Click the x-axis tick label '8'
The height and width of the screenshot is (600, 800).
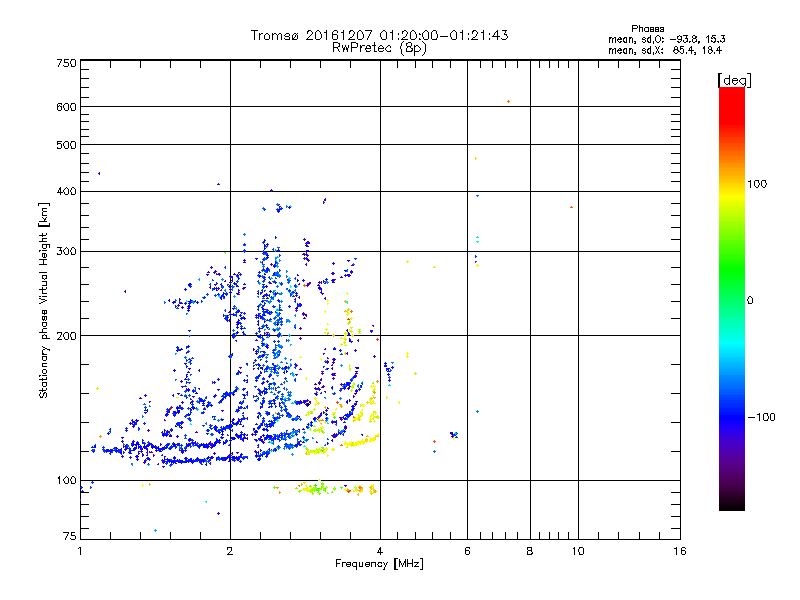(530, 551)
